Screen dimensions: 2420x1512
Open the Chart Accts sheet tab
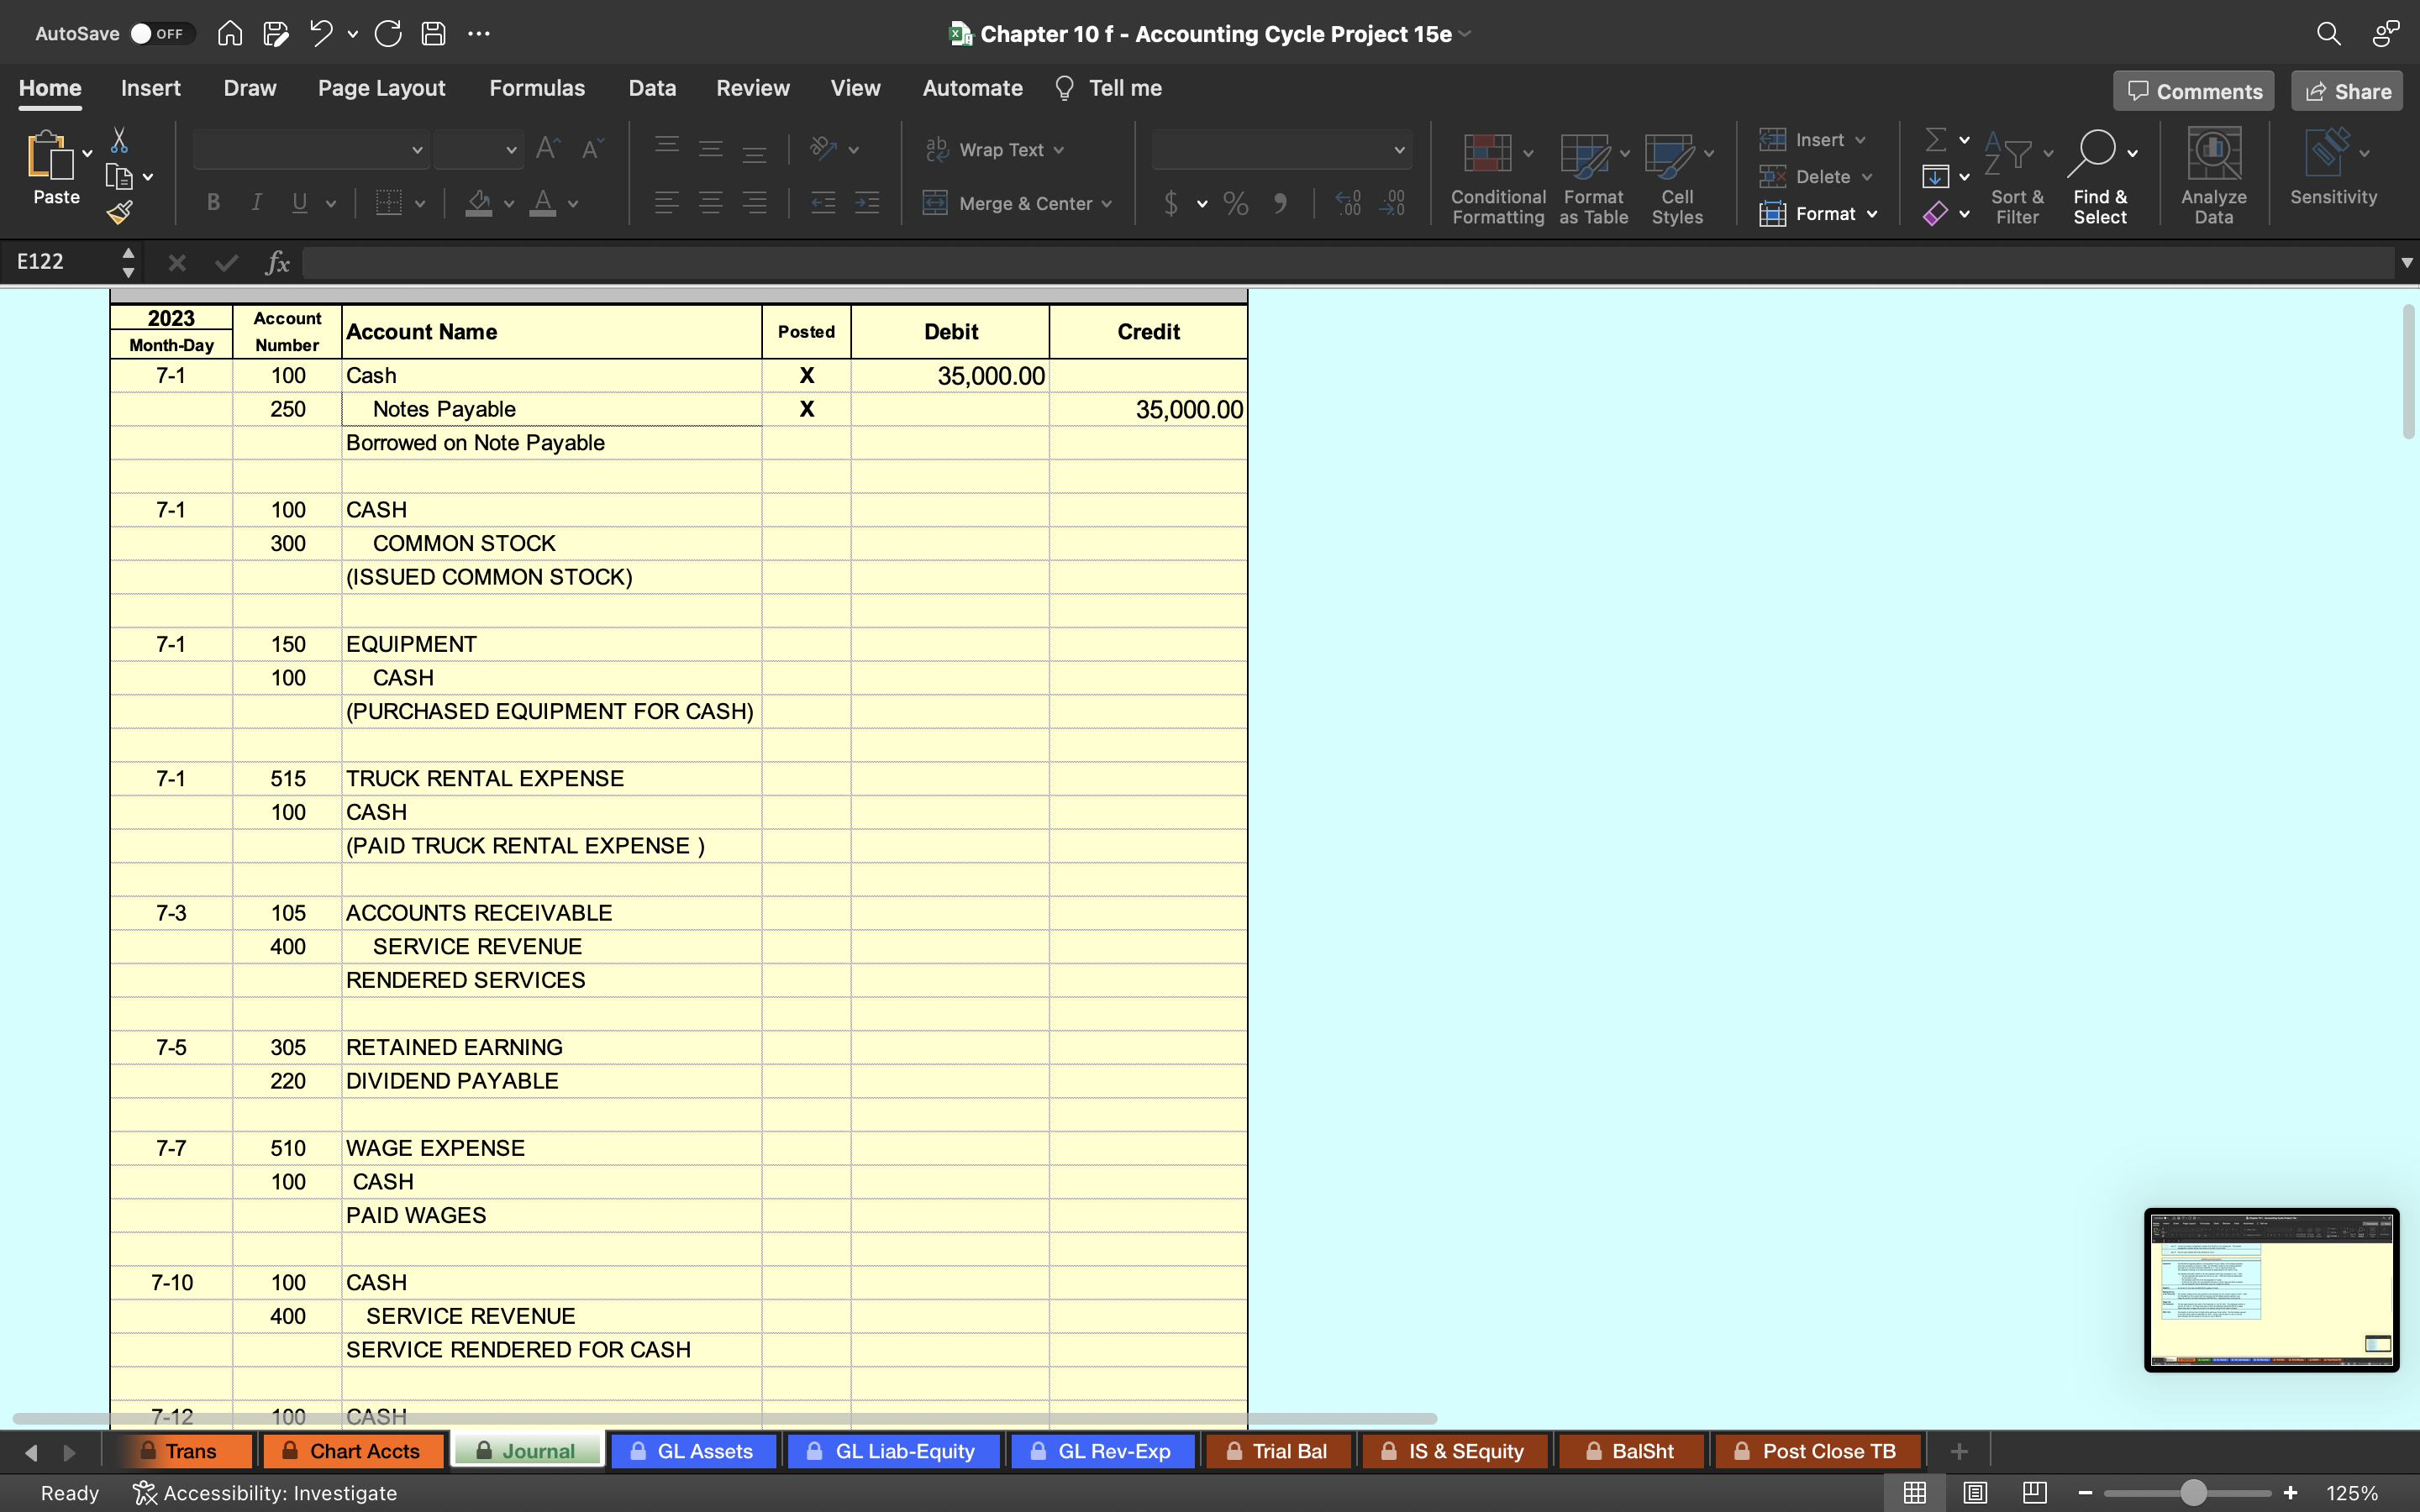pos(352,1451)
